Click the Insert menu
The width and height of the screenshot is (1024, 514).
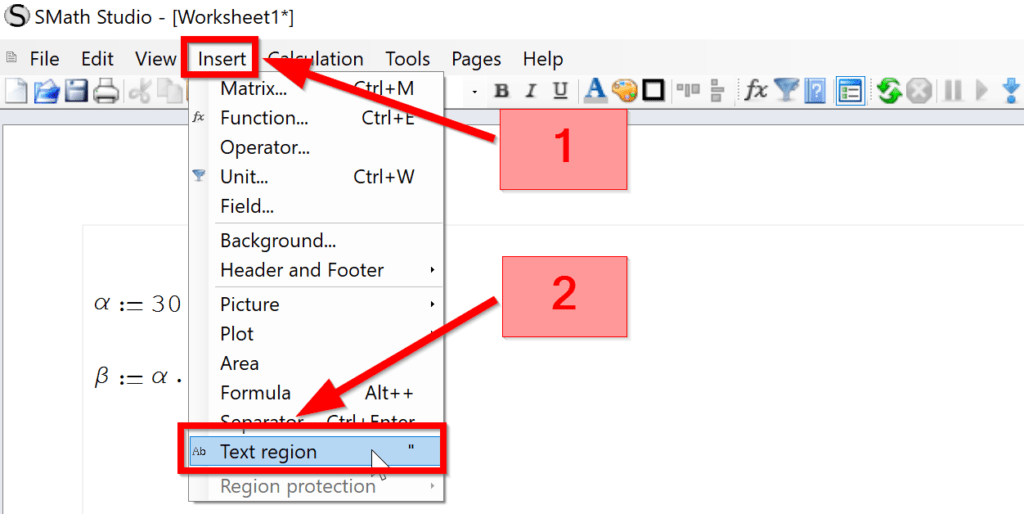point(222,59)
